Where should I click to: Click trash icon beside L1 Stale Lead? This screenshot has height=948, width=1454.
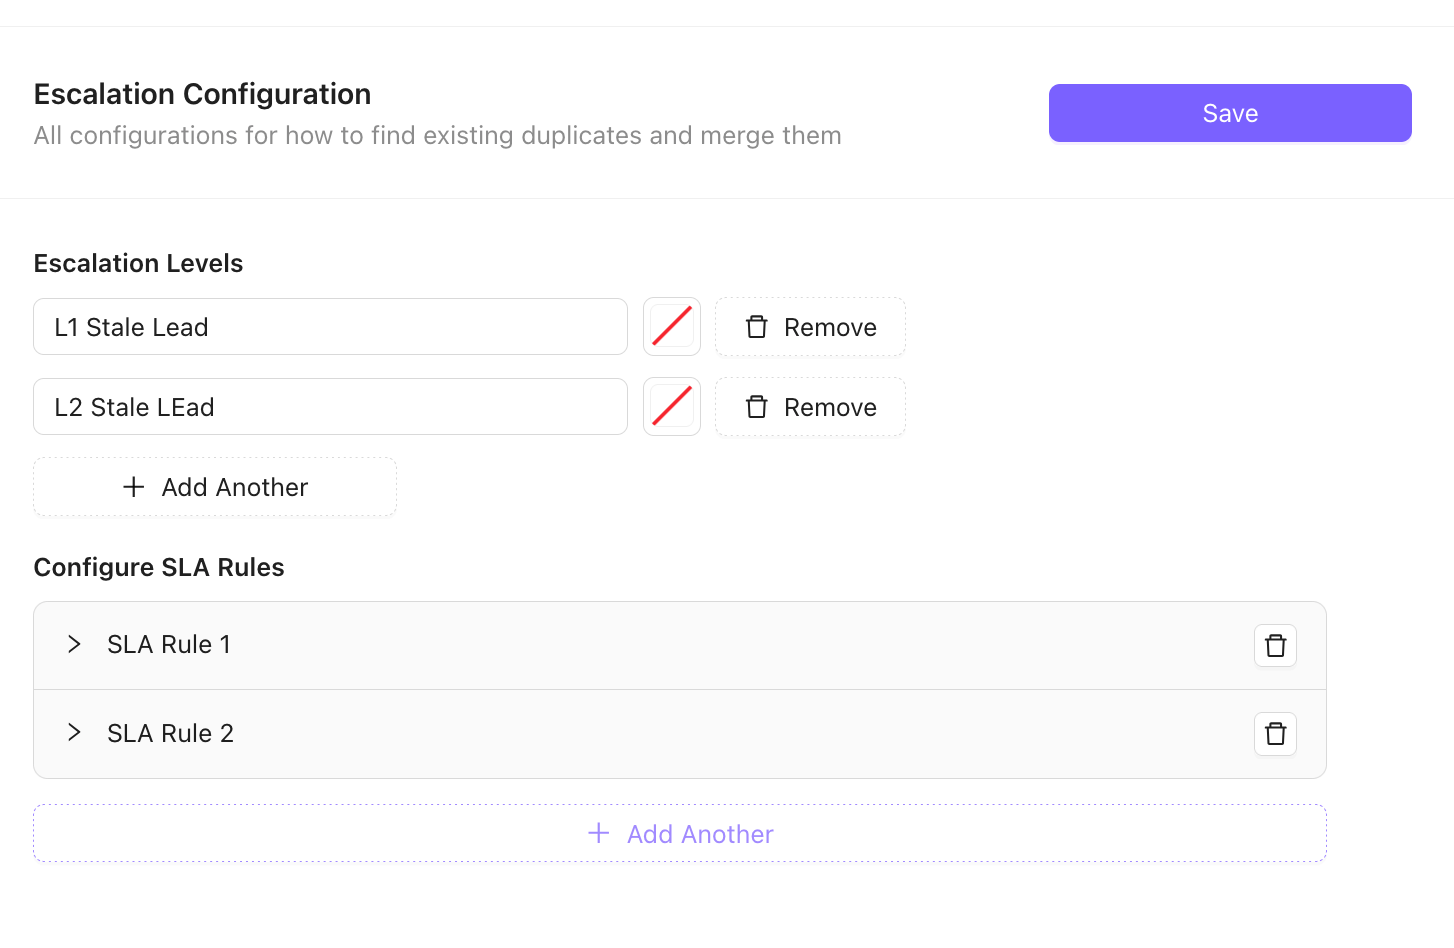coord(757,327)
